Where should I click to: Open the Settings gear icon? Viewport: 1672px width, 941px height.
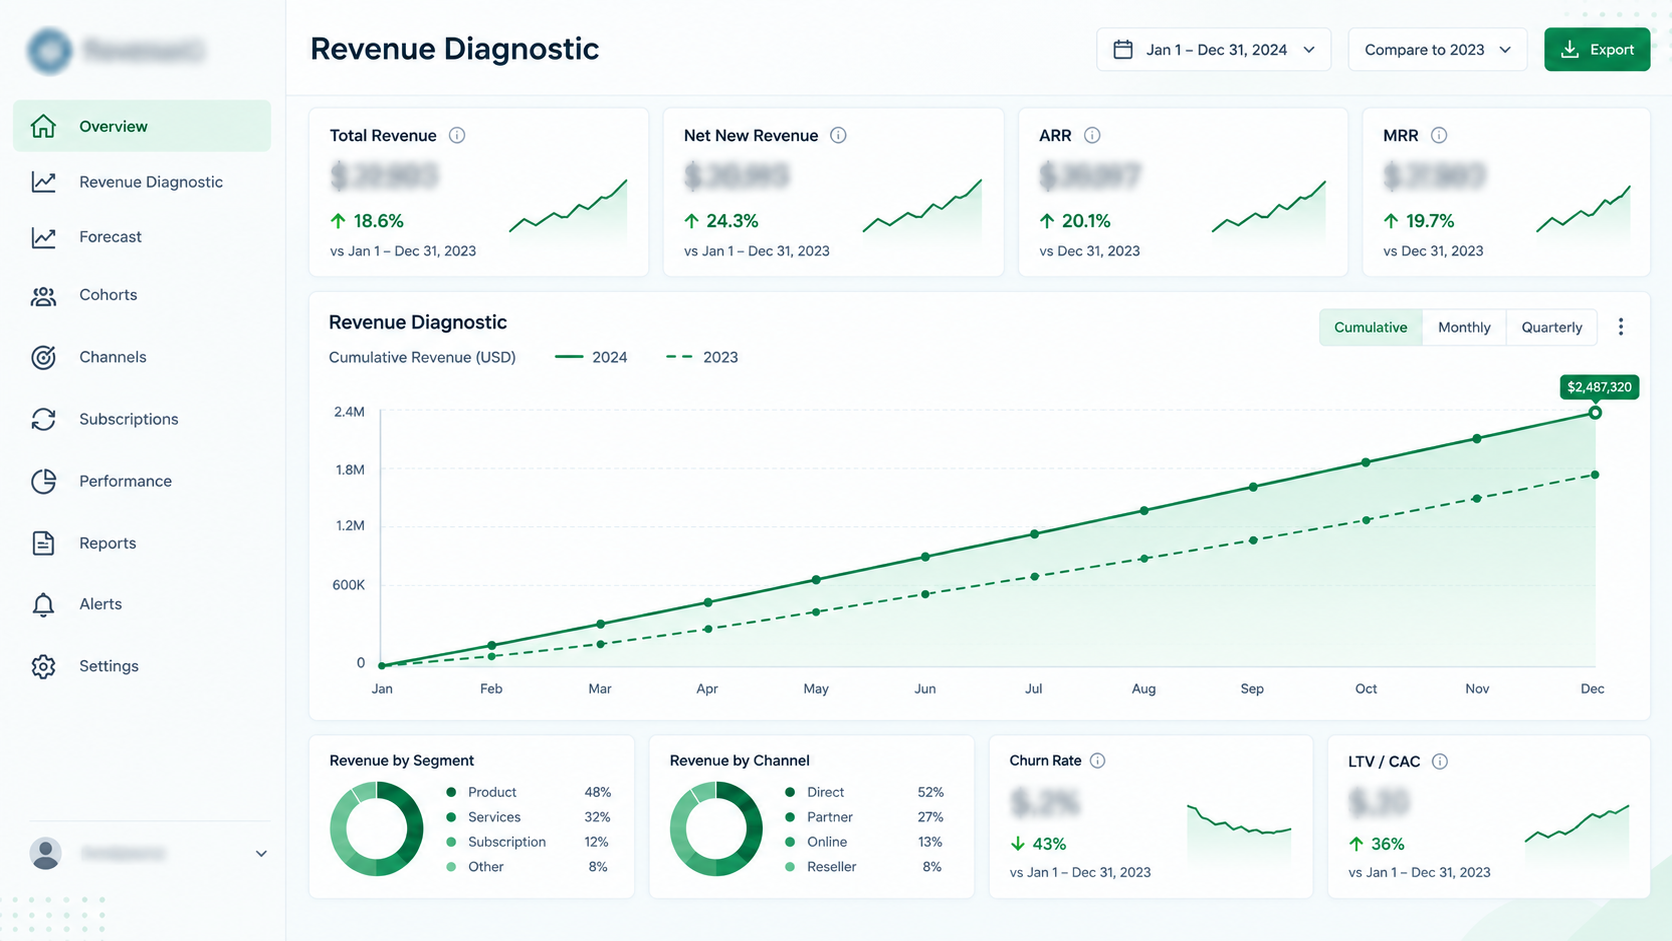43,666
